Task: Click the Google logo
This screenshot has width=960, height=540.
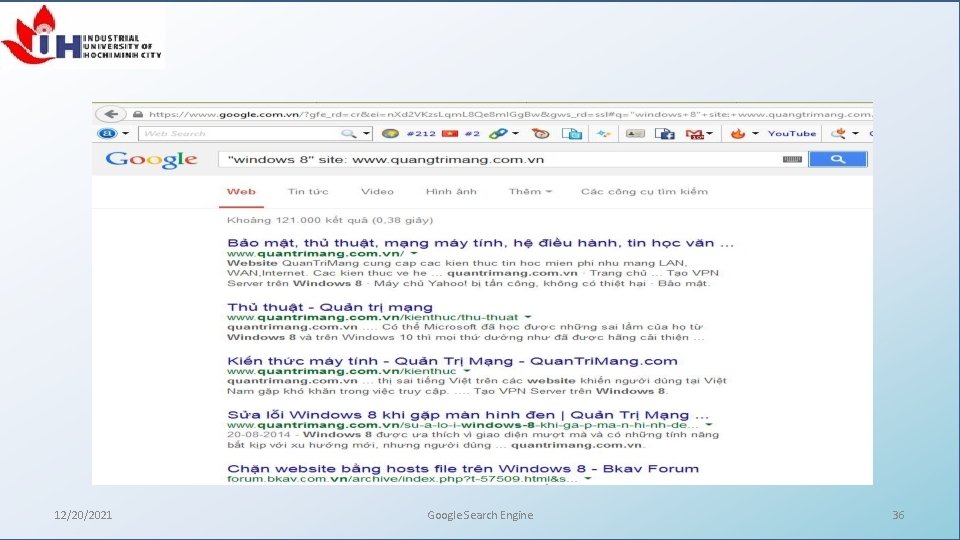Action: click(x=151, y=160)
